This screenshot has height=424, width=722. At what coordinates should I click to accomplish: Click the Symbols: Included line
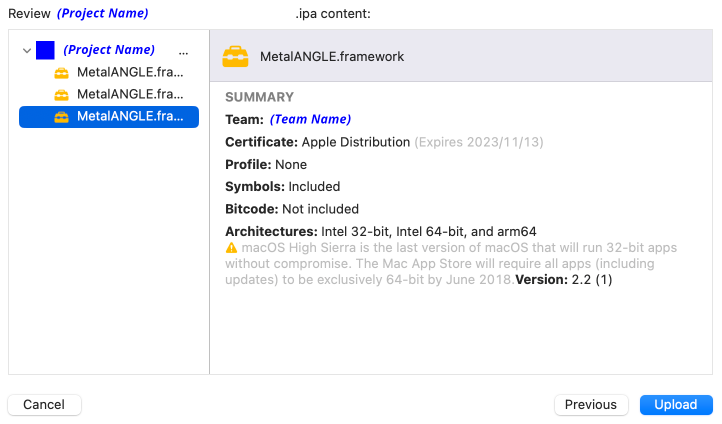282,186
